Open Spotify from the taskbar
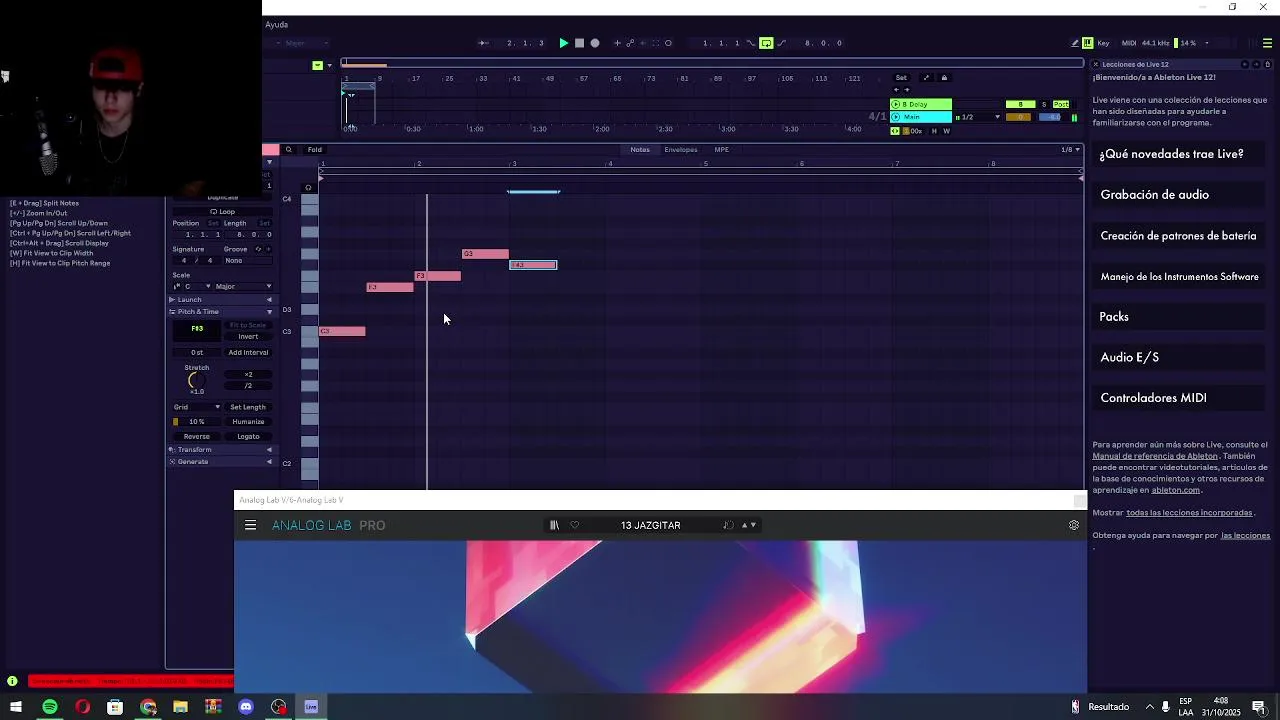Image resolution: width=1280 pixels, height=720 pixels. (x=50, y=707)
